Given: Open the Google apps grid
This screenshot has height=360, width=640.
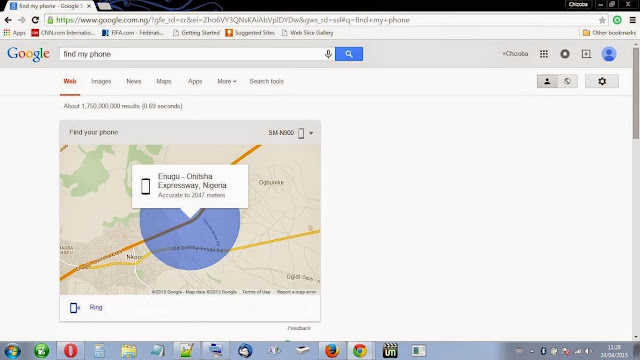Looking at the screenshot, I should [x=544, y=54].
